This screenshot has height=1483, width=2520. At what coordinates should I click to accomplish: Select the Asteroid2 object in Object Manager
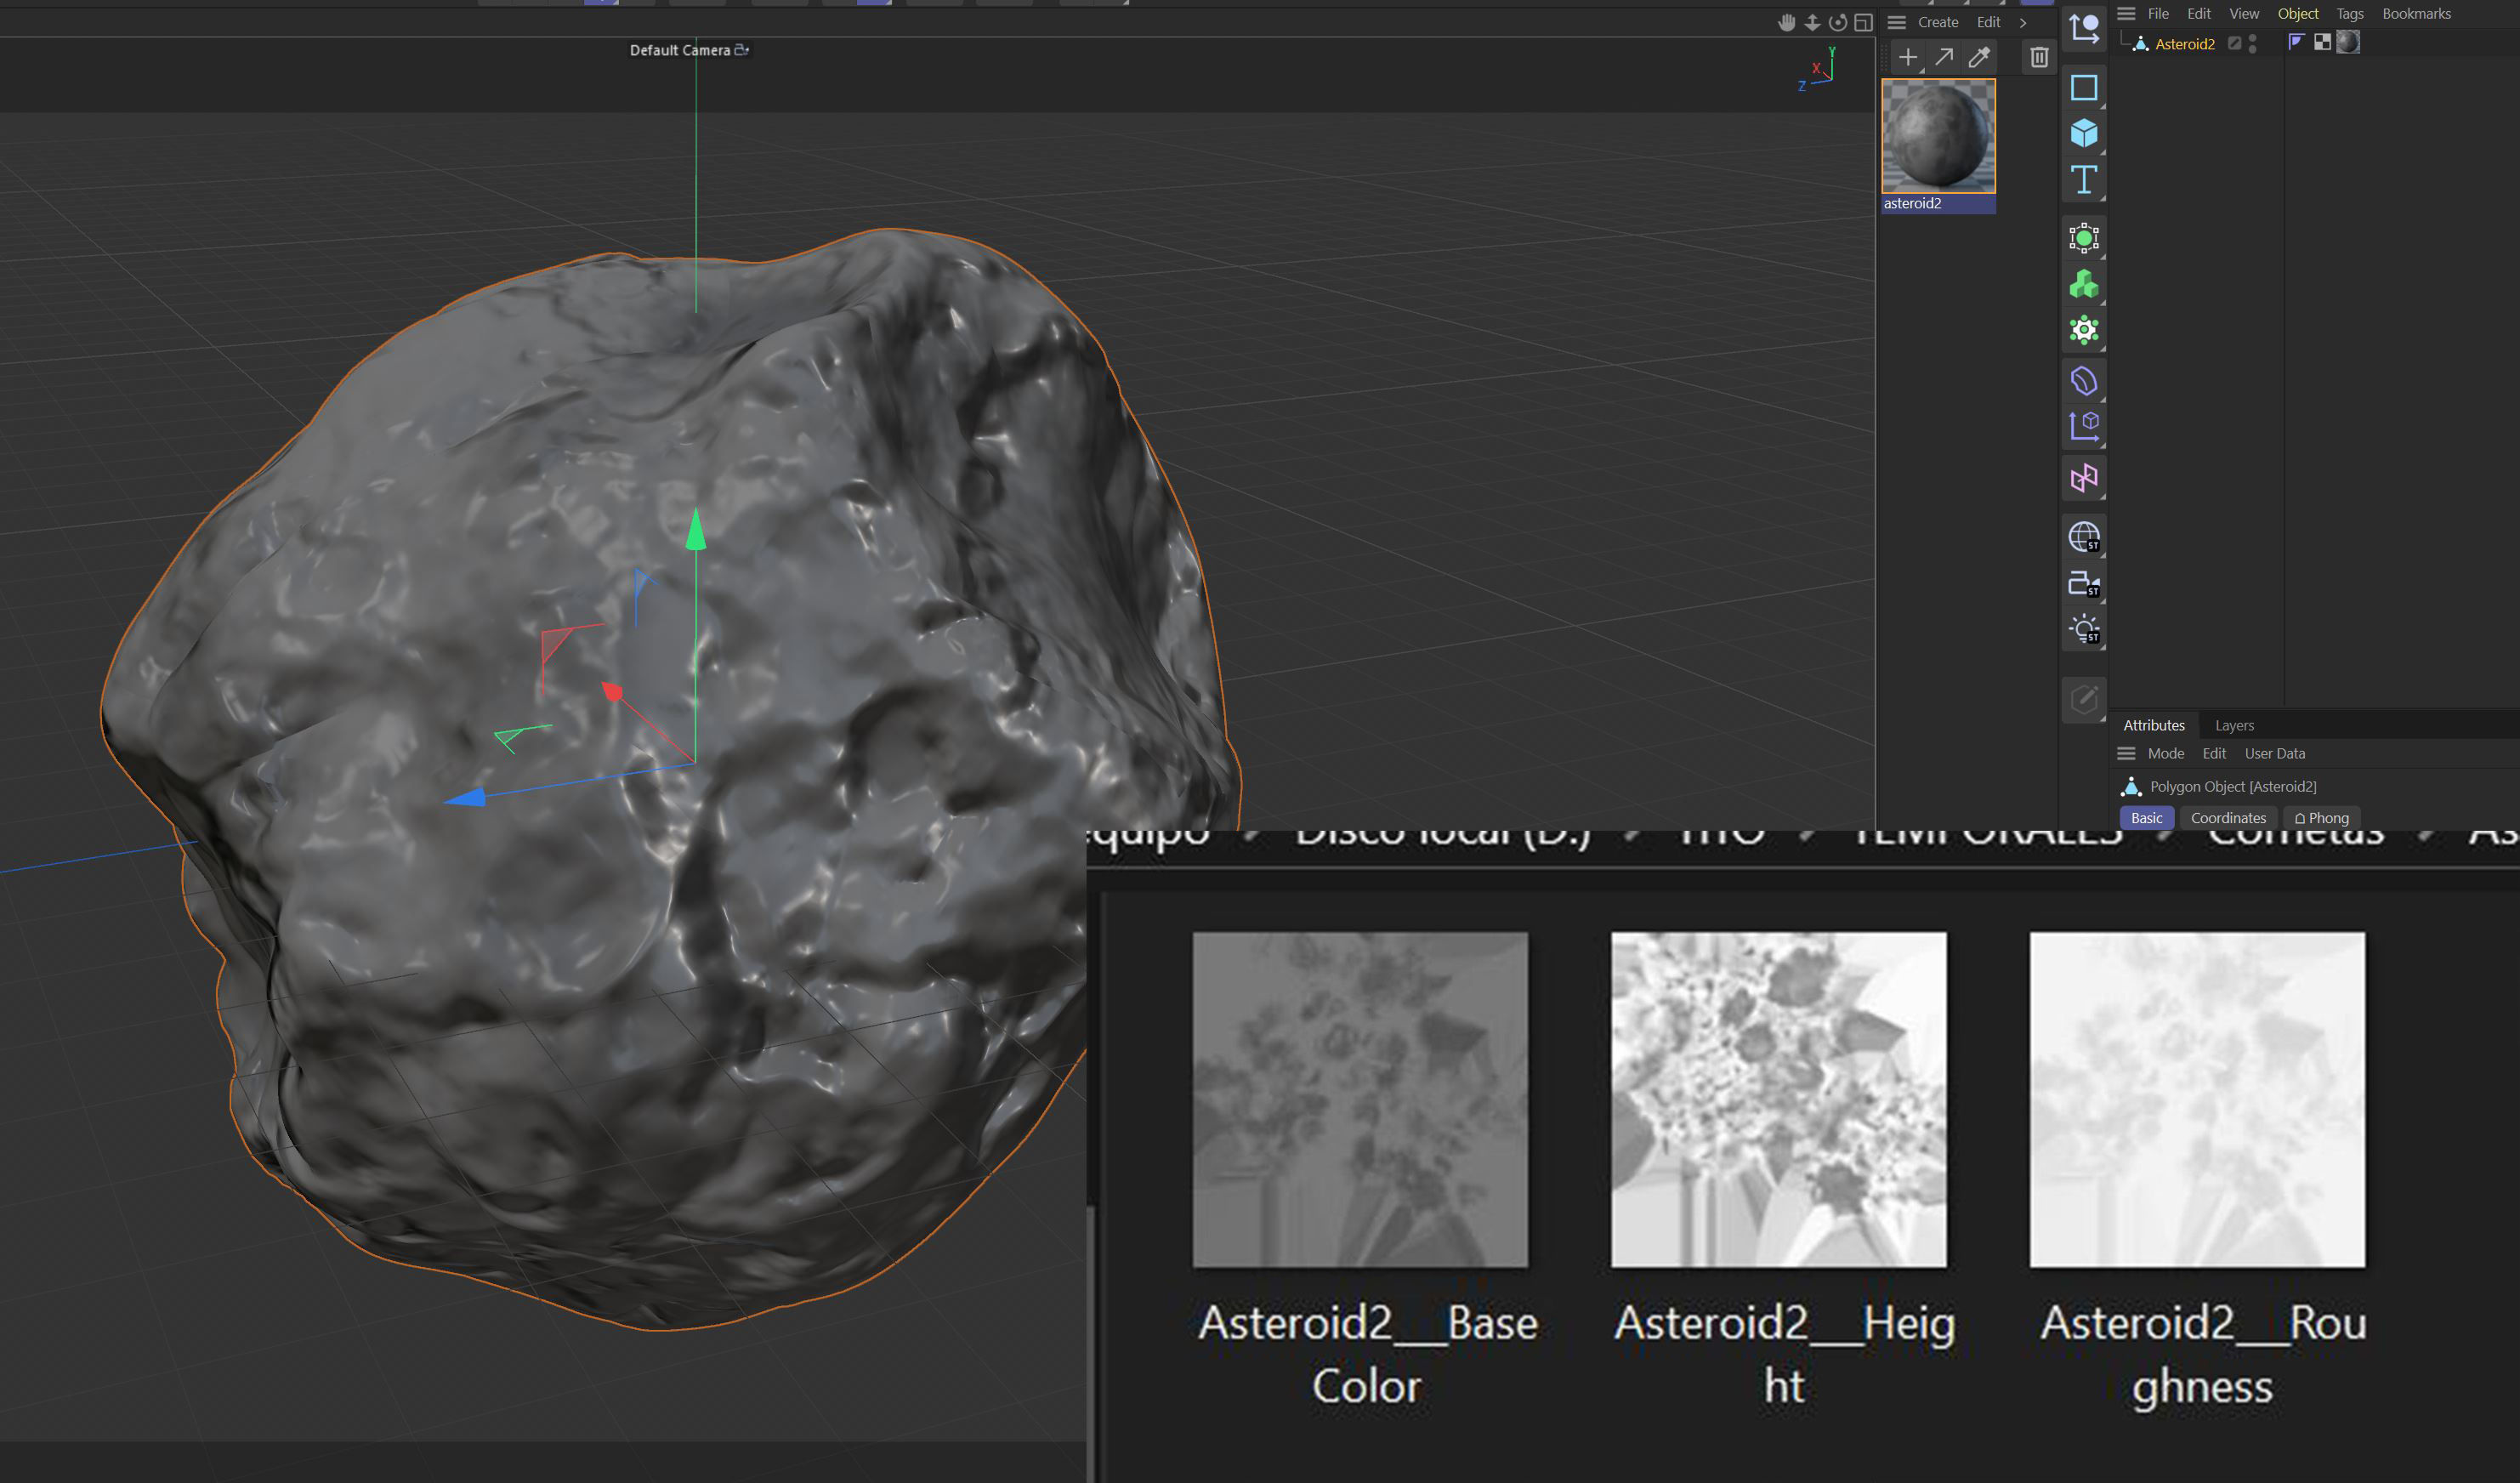(x=2185, y=44)
